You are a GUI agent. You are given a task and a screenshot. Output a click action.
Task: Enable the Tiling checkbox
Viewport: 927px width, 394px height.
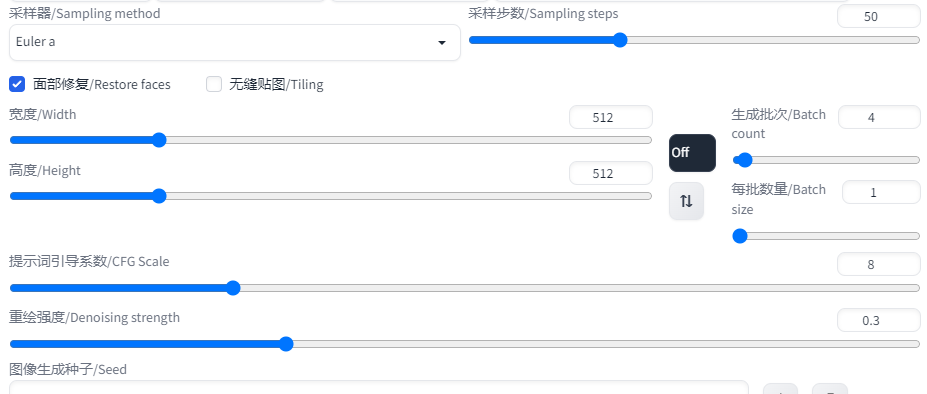[214, 84]
